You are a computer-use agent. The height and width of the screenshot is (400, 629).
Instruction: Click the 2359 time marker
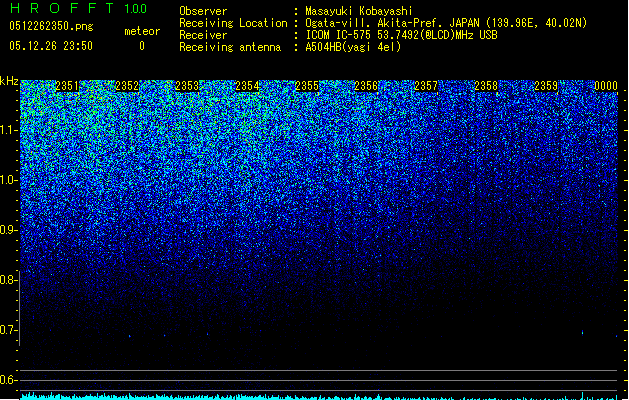tap(546, 86)
